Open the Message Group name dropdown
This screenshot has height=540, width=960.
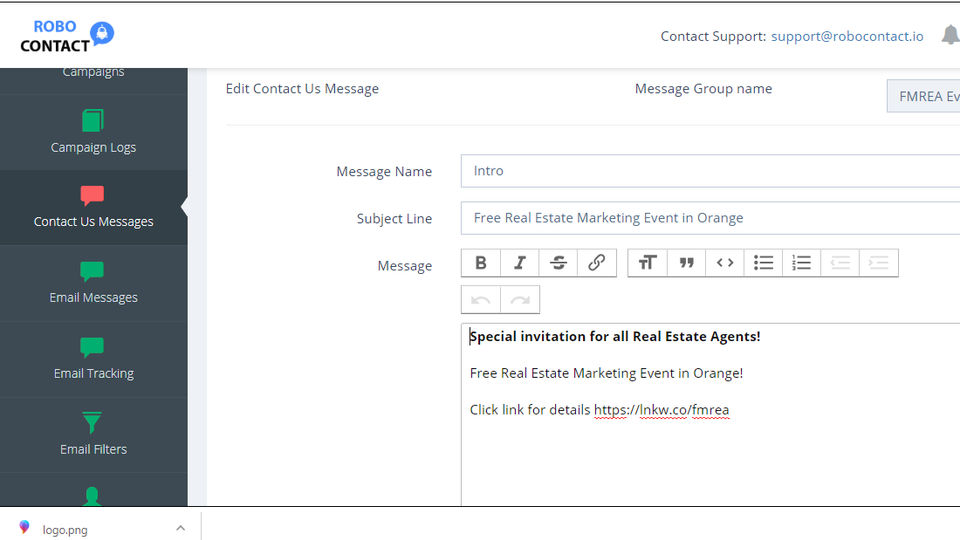923,96
